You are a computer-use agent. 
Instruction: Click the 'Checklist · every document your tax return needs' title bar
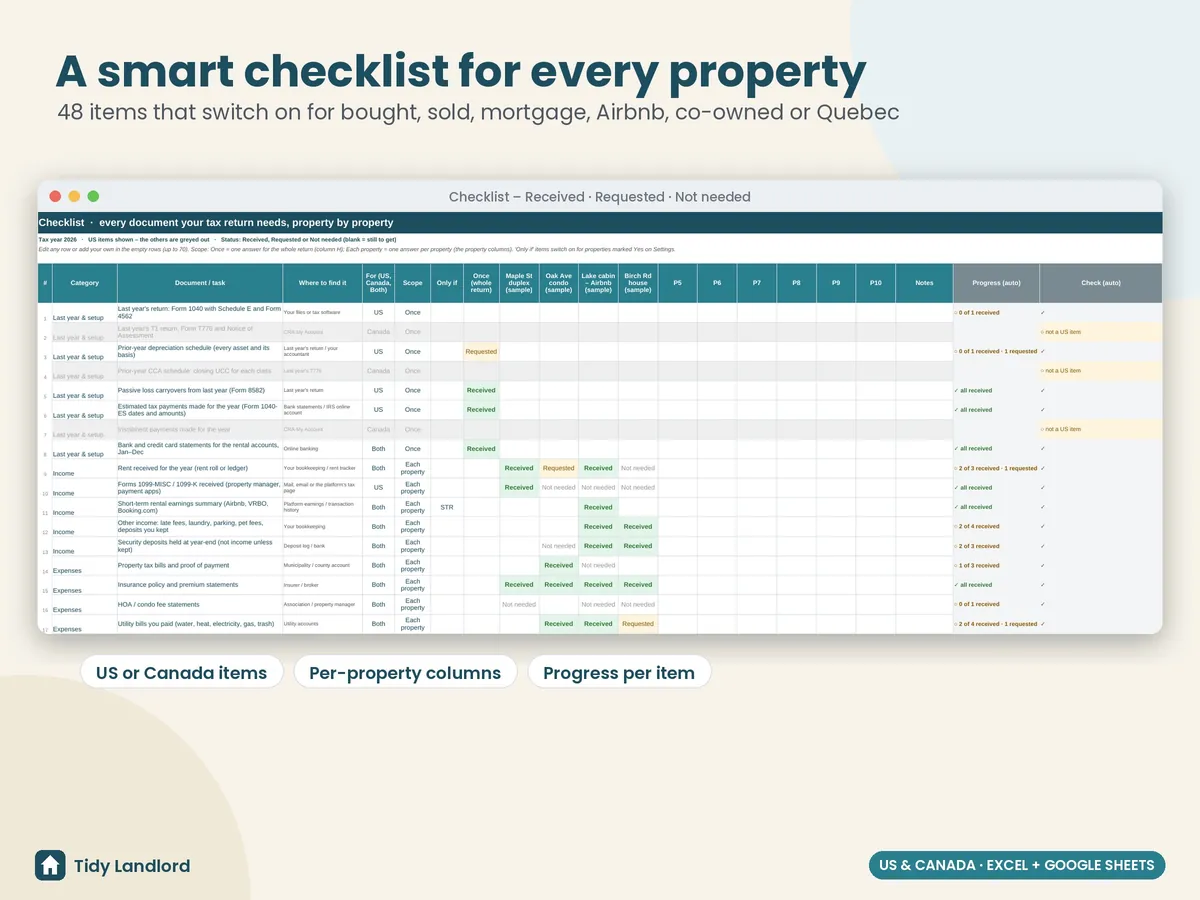point(600,222)
